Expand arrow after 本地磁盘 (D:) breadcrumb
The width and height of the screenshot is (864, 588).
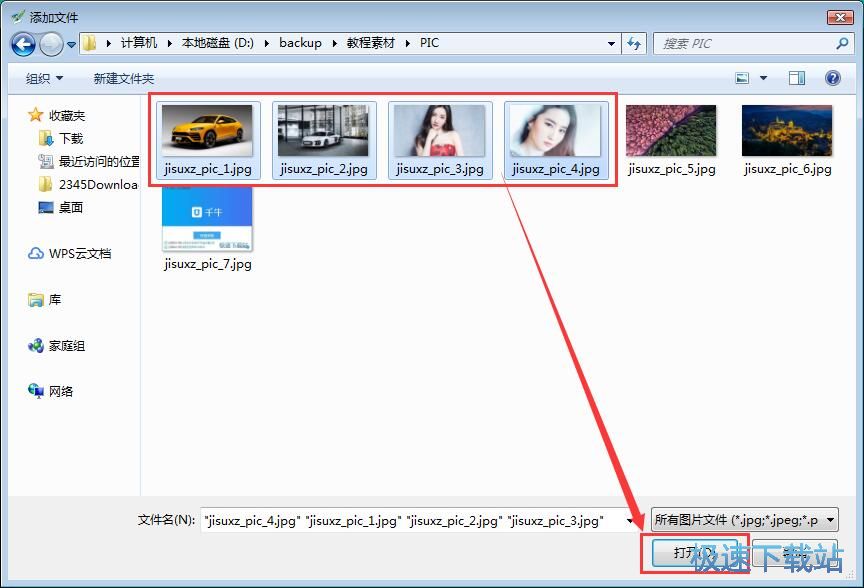pos(267,43)
